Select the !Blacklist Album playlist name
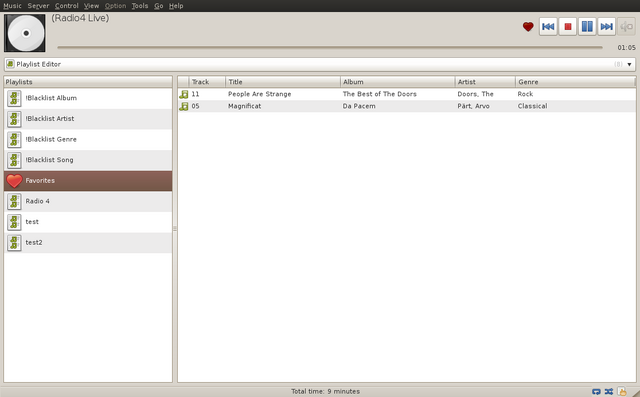The image size is (640, 397). point(51,98)
